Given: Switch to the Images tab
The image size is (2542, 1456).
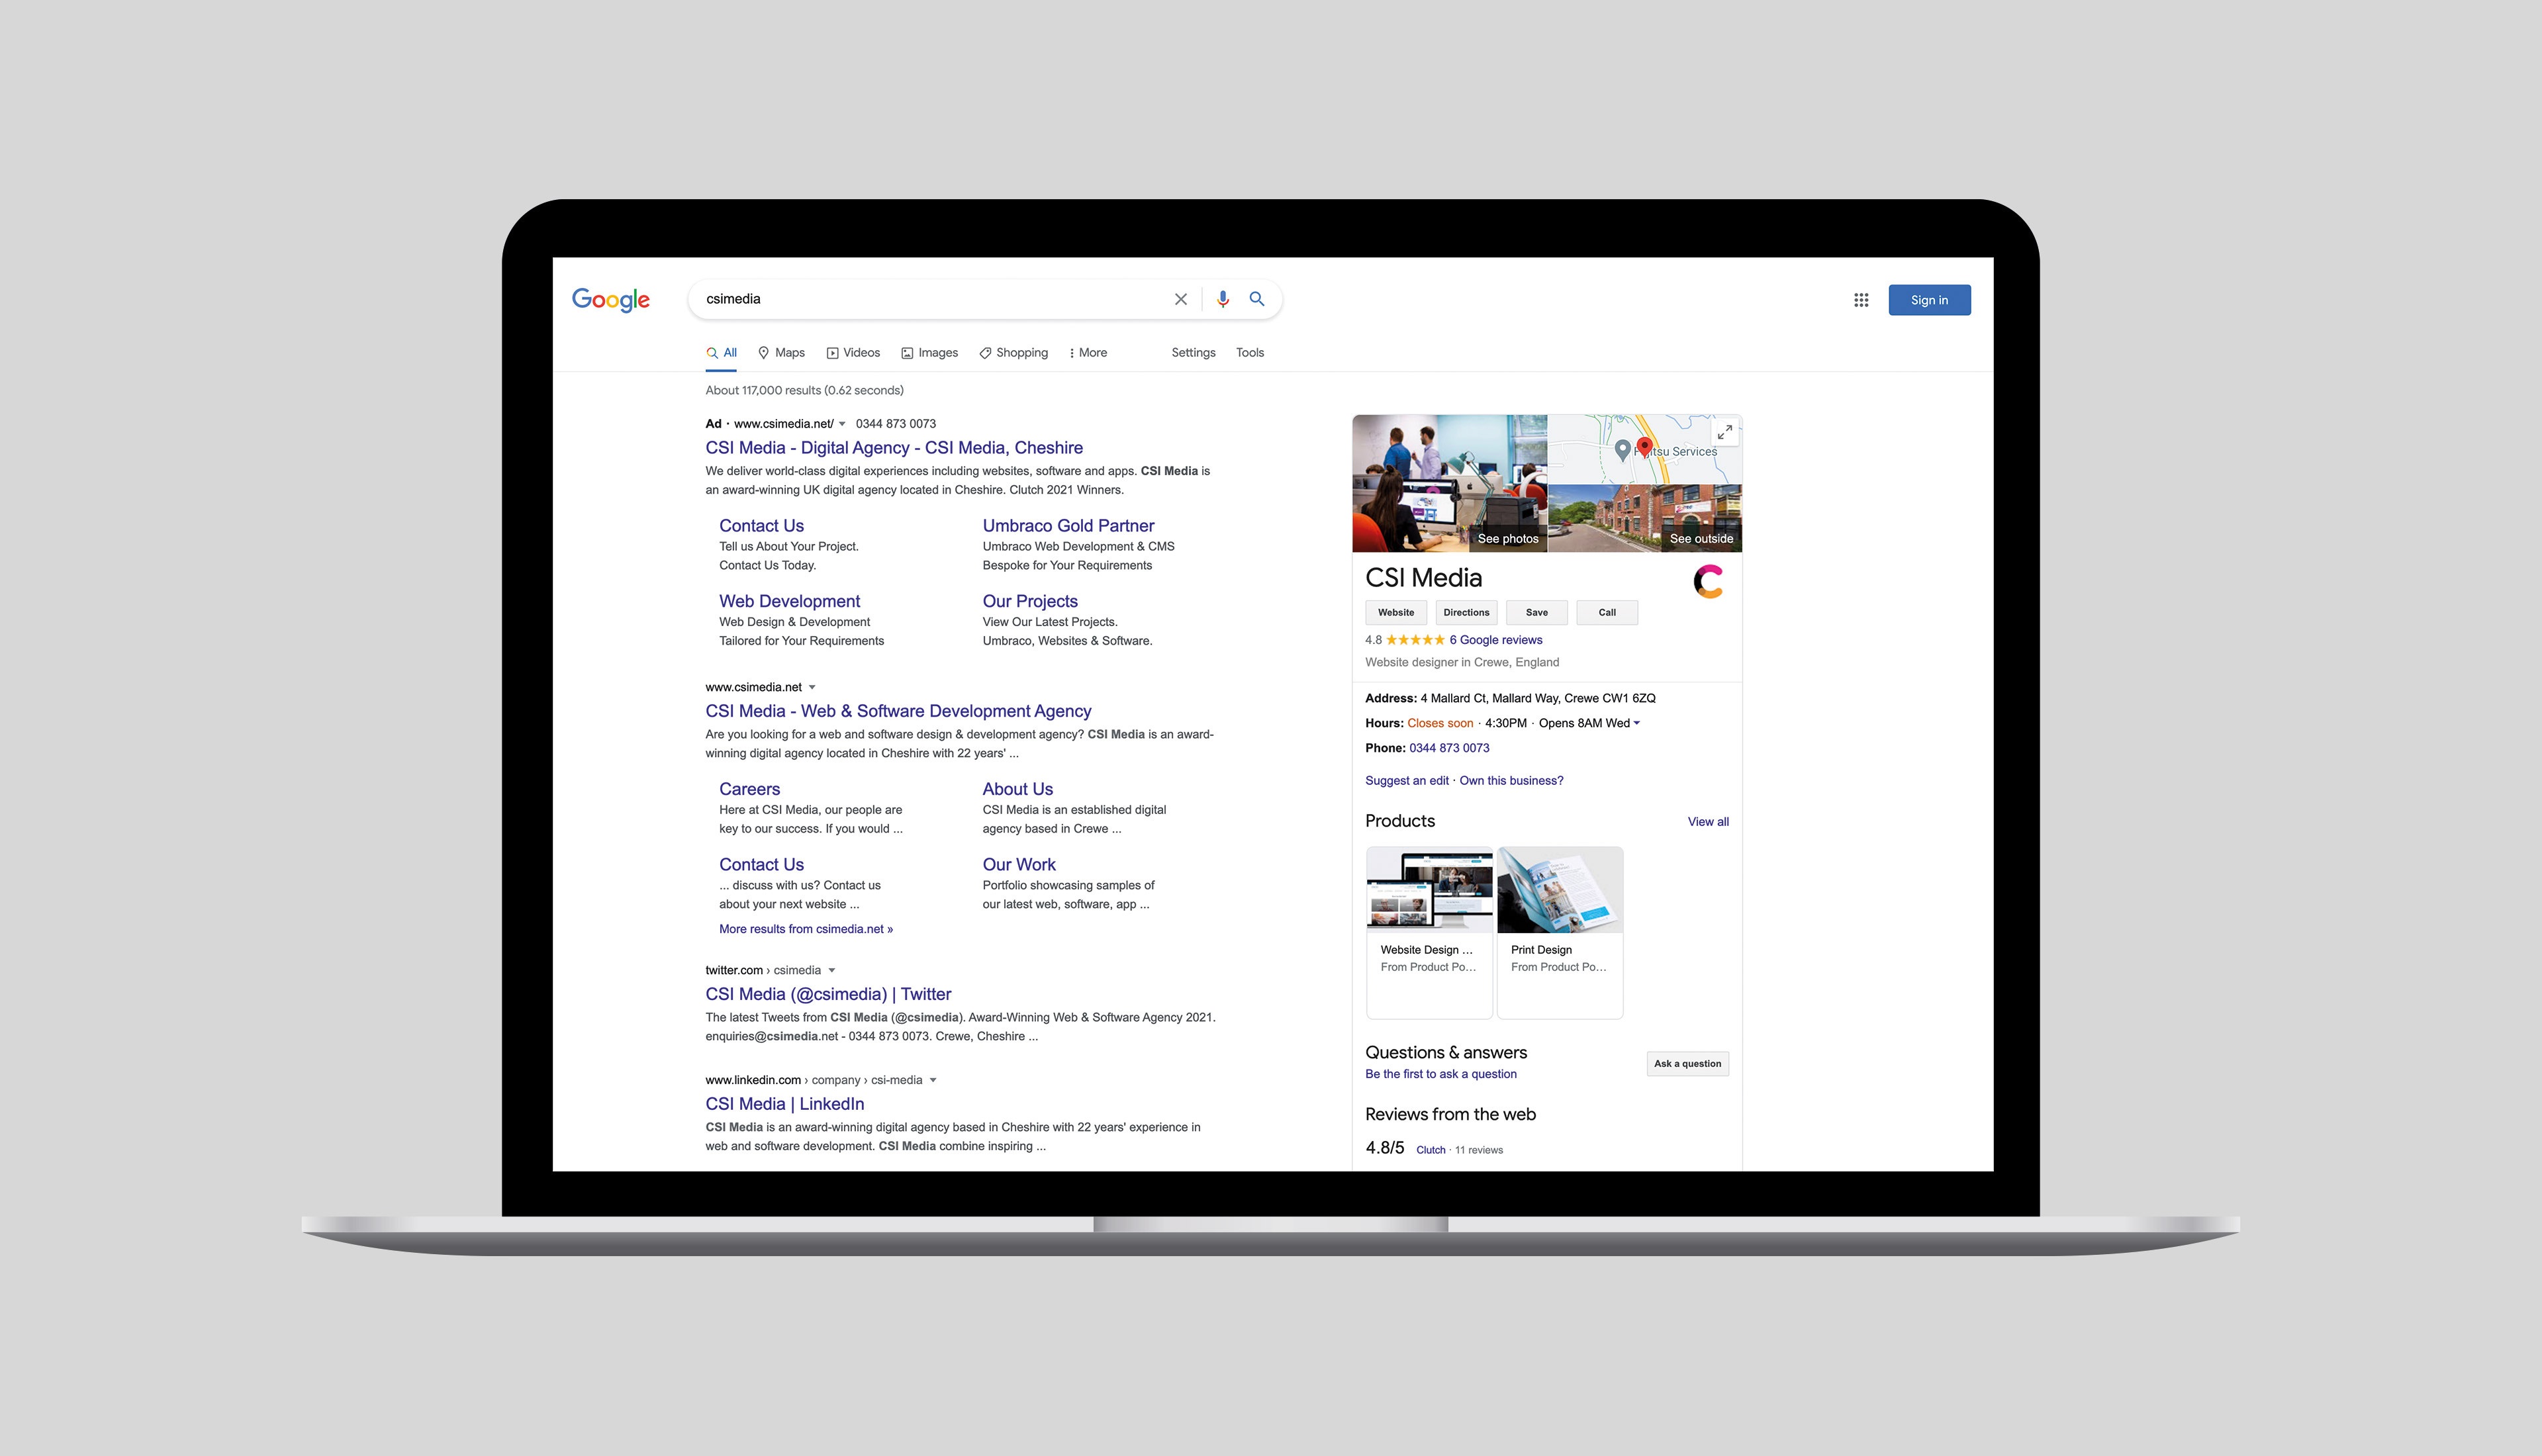Looking at the screenshot, I should coord(929,352).
